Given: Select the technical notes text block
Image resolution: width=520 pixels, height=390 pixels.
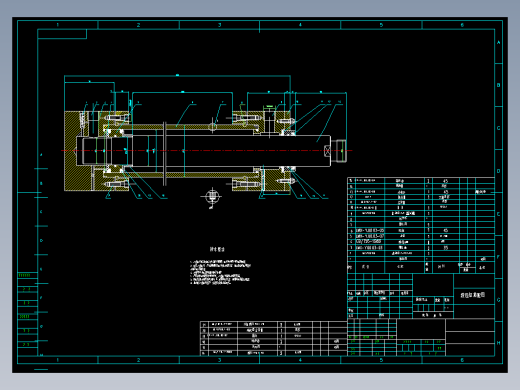Looking at the screenshot, I should tap(220, 273).
